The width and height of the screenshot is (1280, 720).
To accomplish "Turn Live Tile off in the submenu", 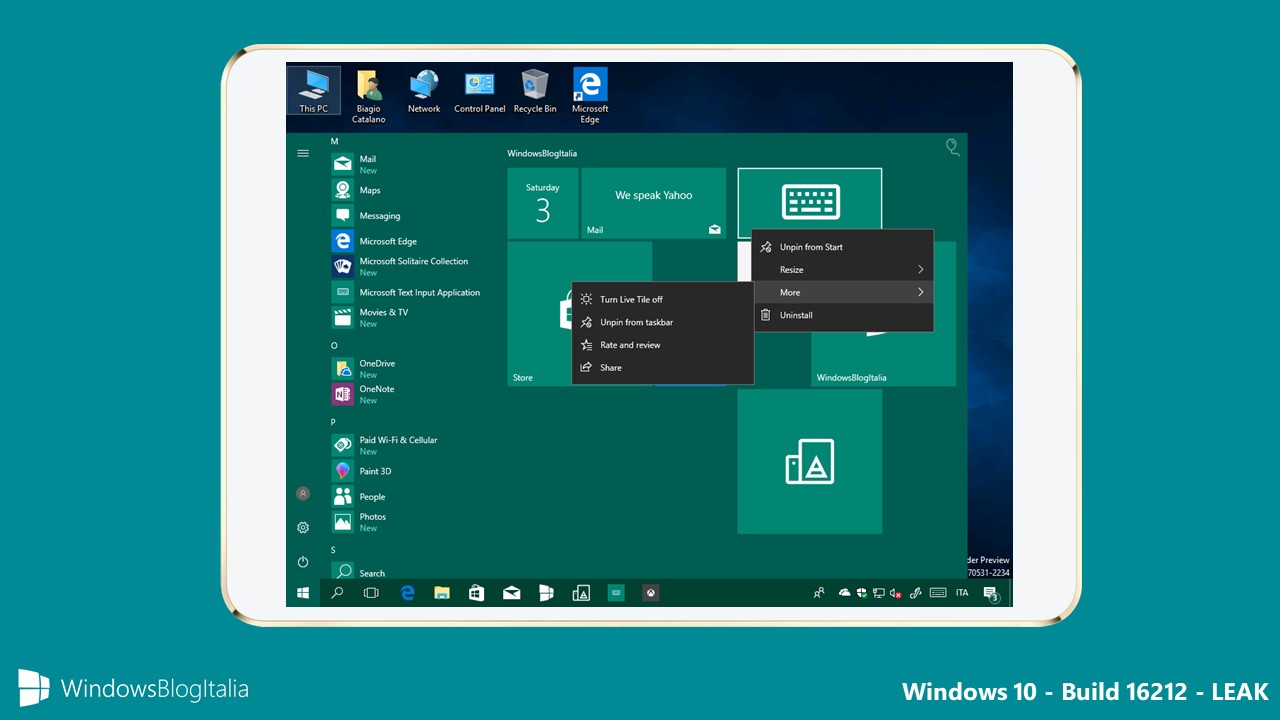I will click(x=663, y=299).
